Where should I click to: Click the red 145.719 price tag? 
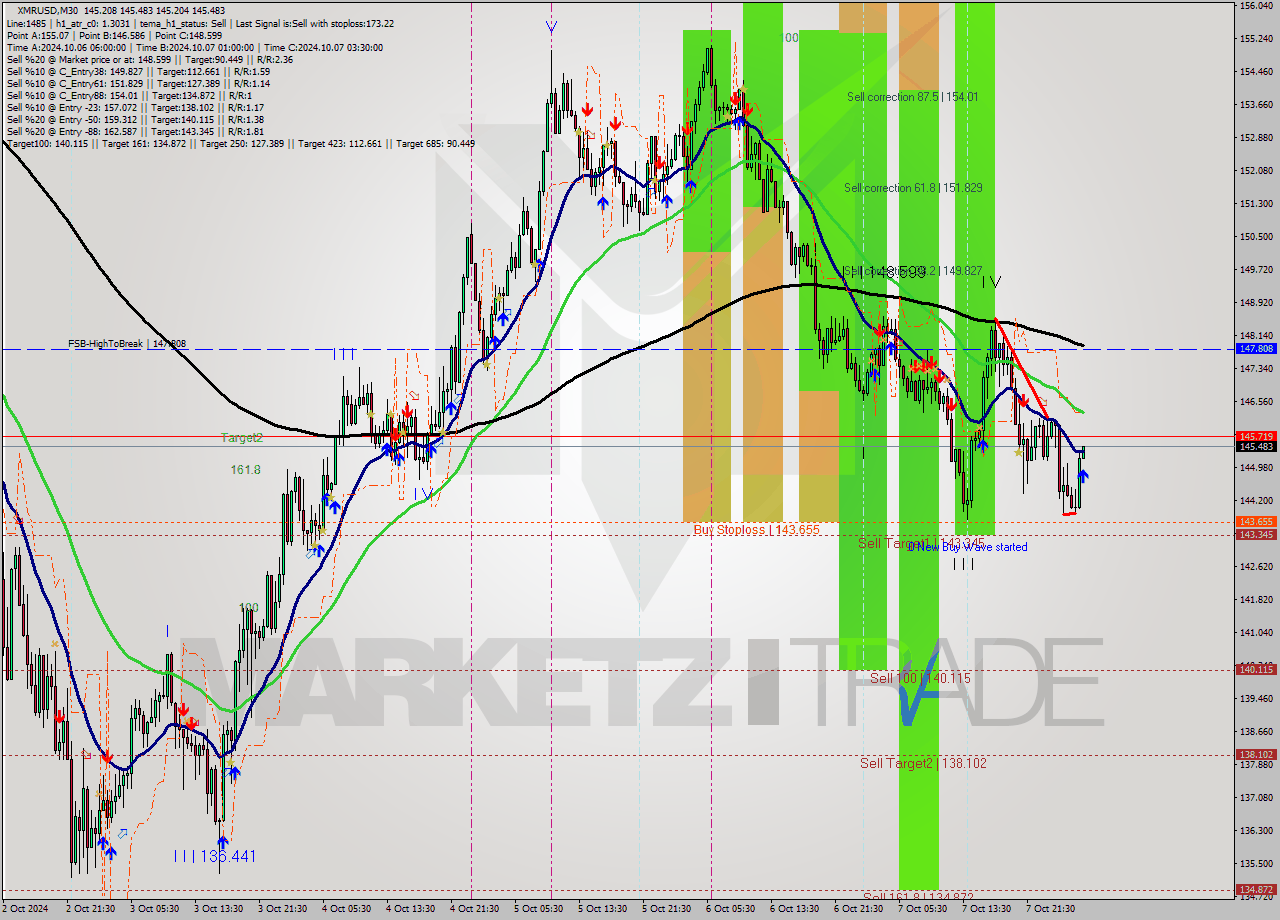(x=1256, y=436)
